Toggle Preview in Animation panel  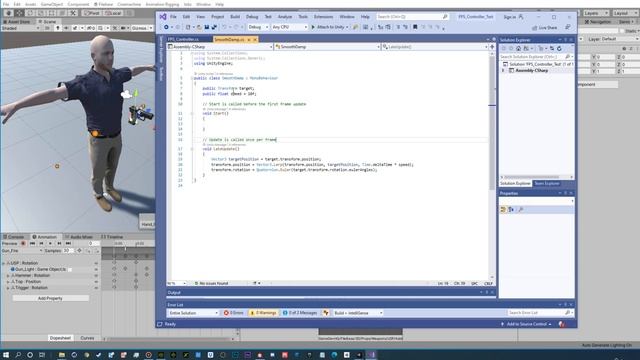point(10,244)
